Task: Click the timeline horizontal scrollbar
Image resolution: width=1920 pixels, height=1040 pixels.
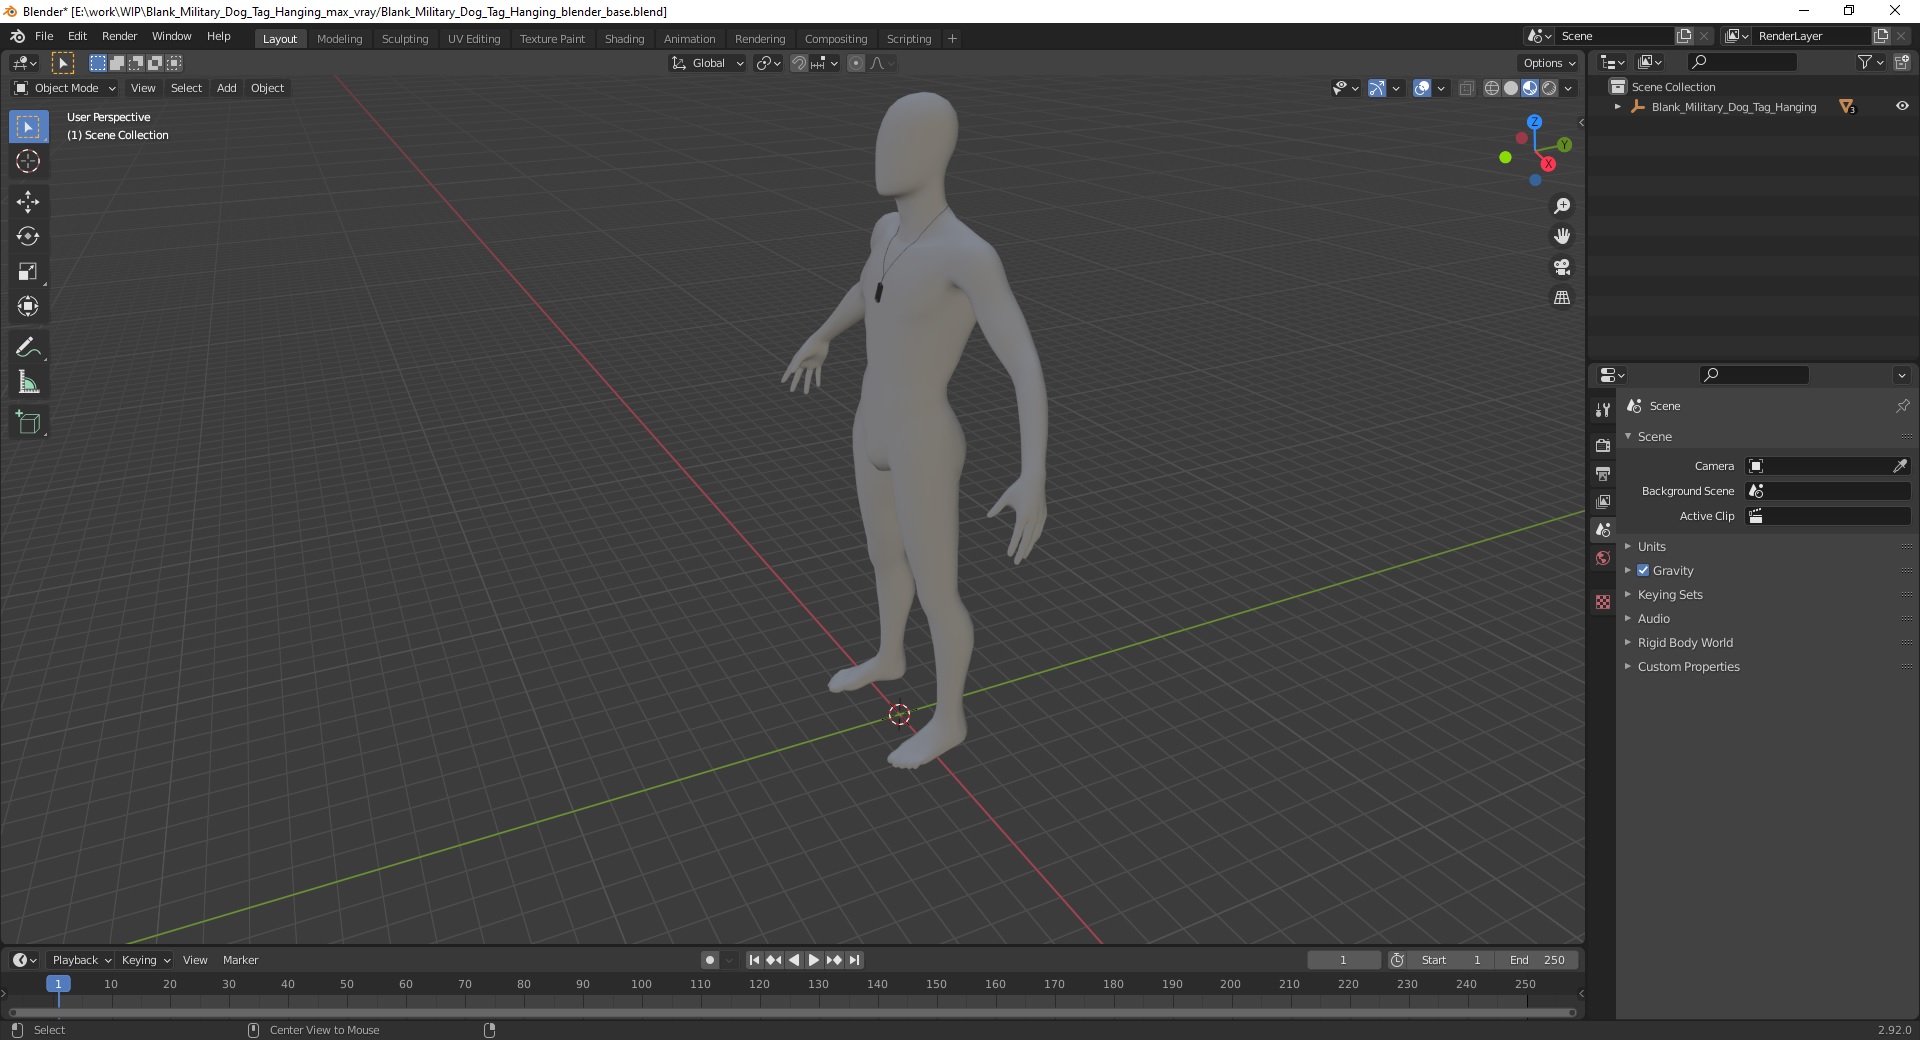Action: click(790, 1012)
